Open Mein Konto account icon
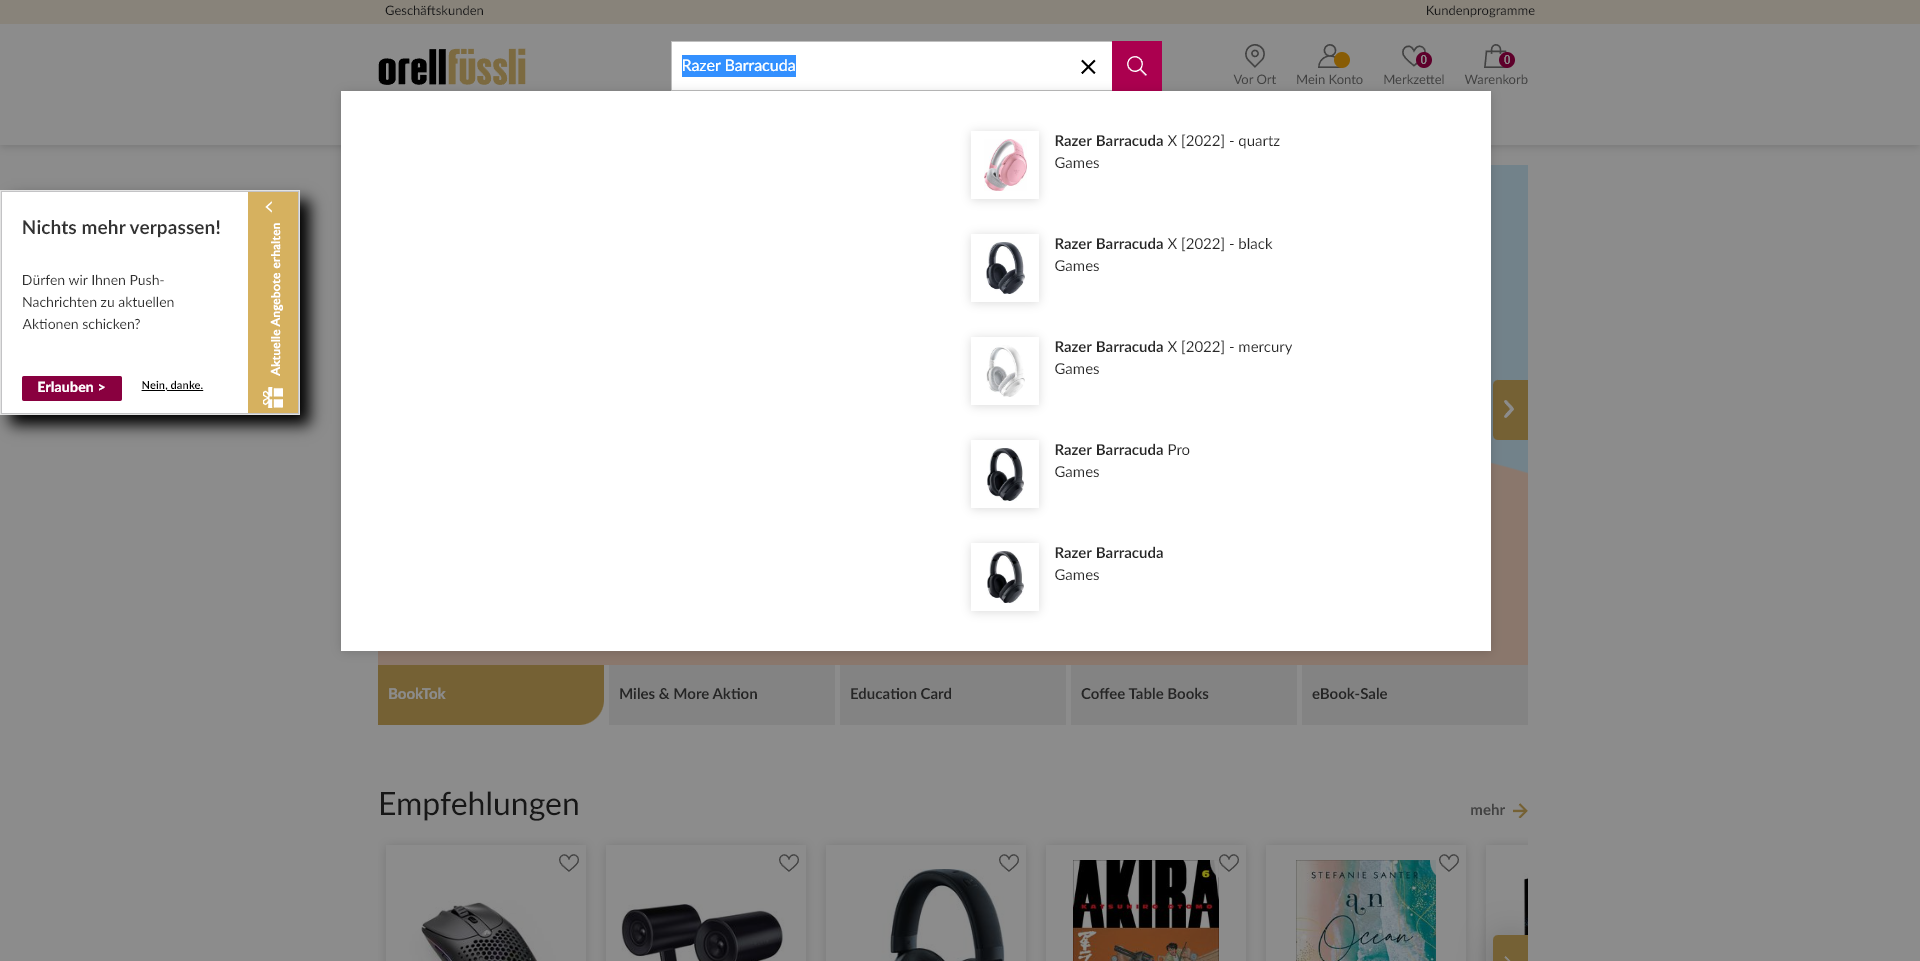This screenshot has width=1920, height=961. coord(1328,56)
